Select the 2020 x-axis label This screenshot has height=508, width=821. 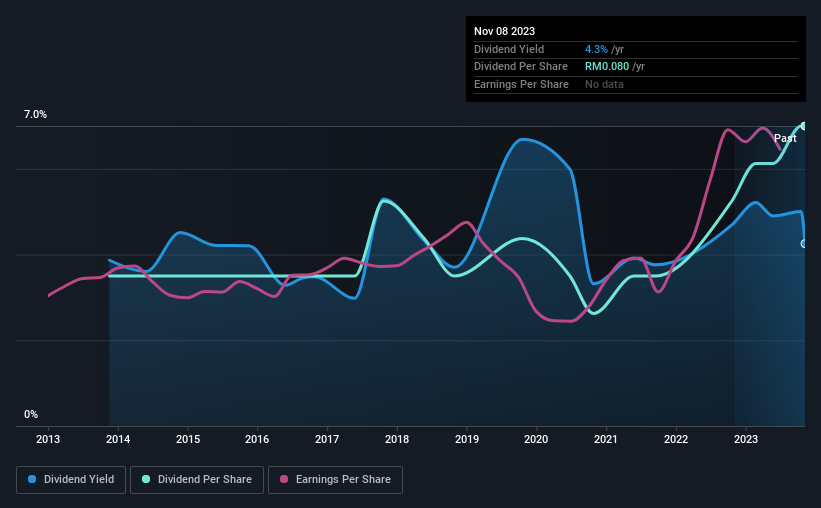tap(536, 439)
